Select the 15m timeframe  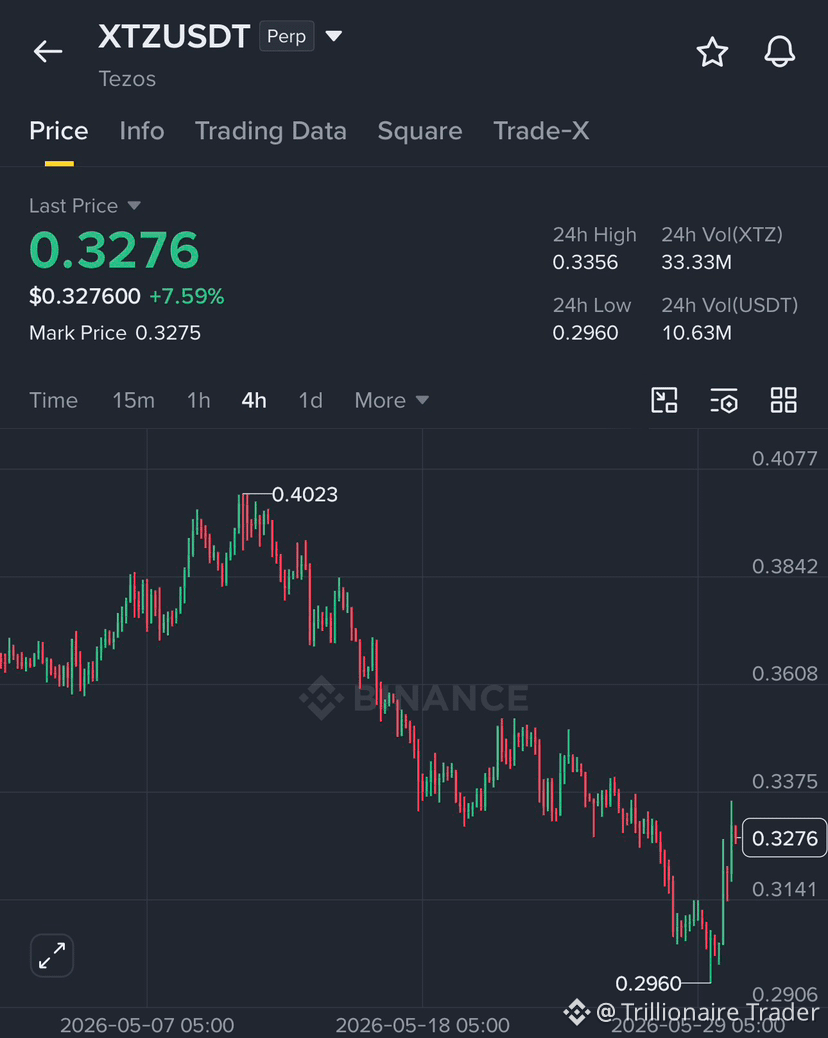[x=133, y=400]
